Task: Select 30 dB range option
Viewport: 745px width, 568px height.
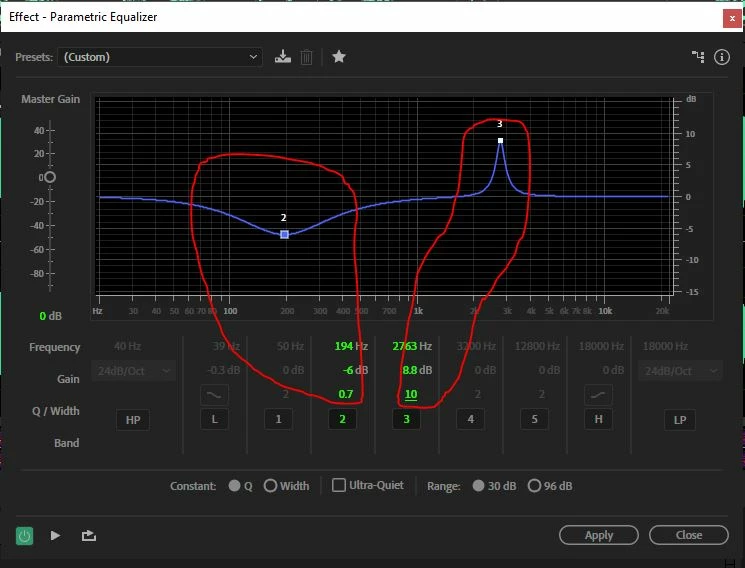Action: click(x=478, y=486)
